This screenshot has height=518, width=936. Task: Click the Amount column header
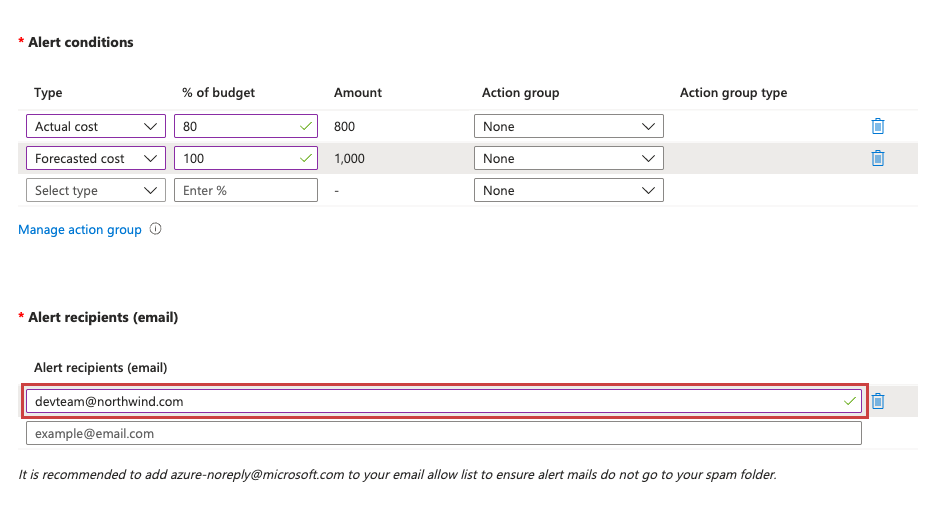pos(358,92)
